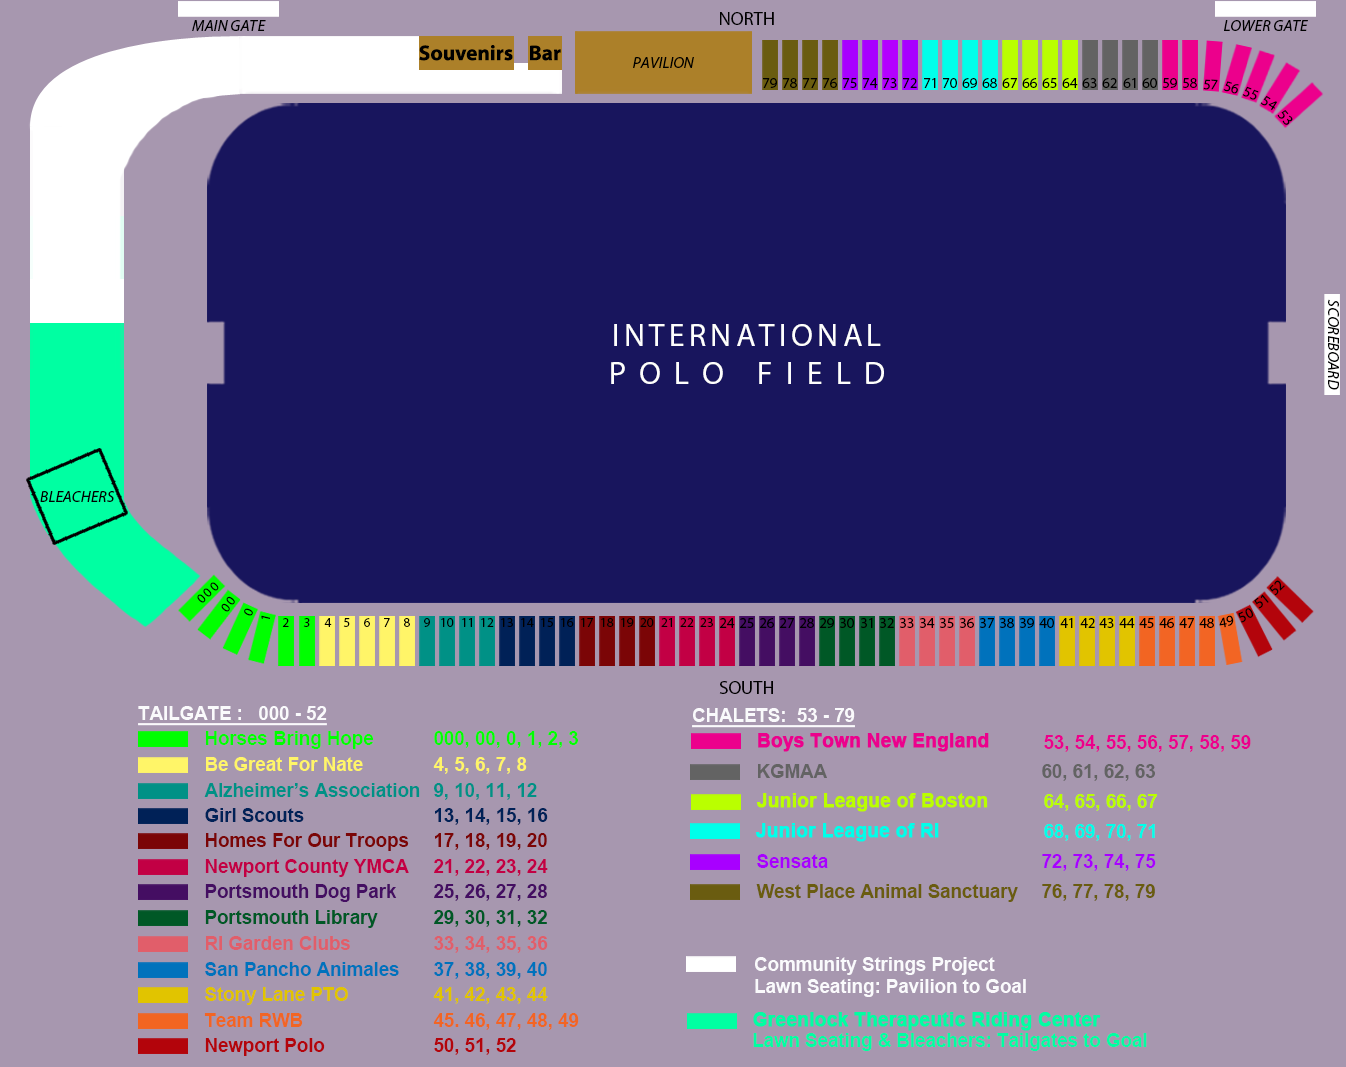Click blue tailgate spot 38
This screenshot has width=1346, height=1067.
coord(1007,641)
